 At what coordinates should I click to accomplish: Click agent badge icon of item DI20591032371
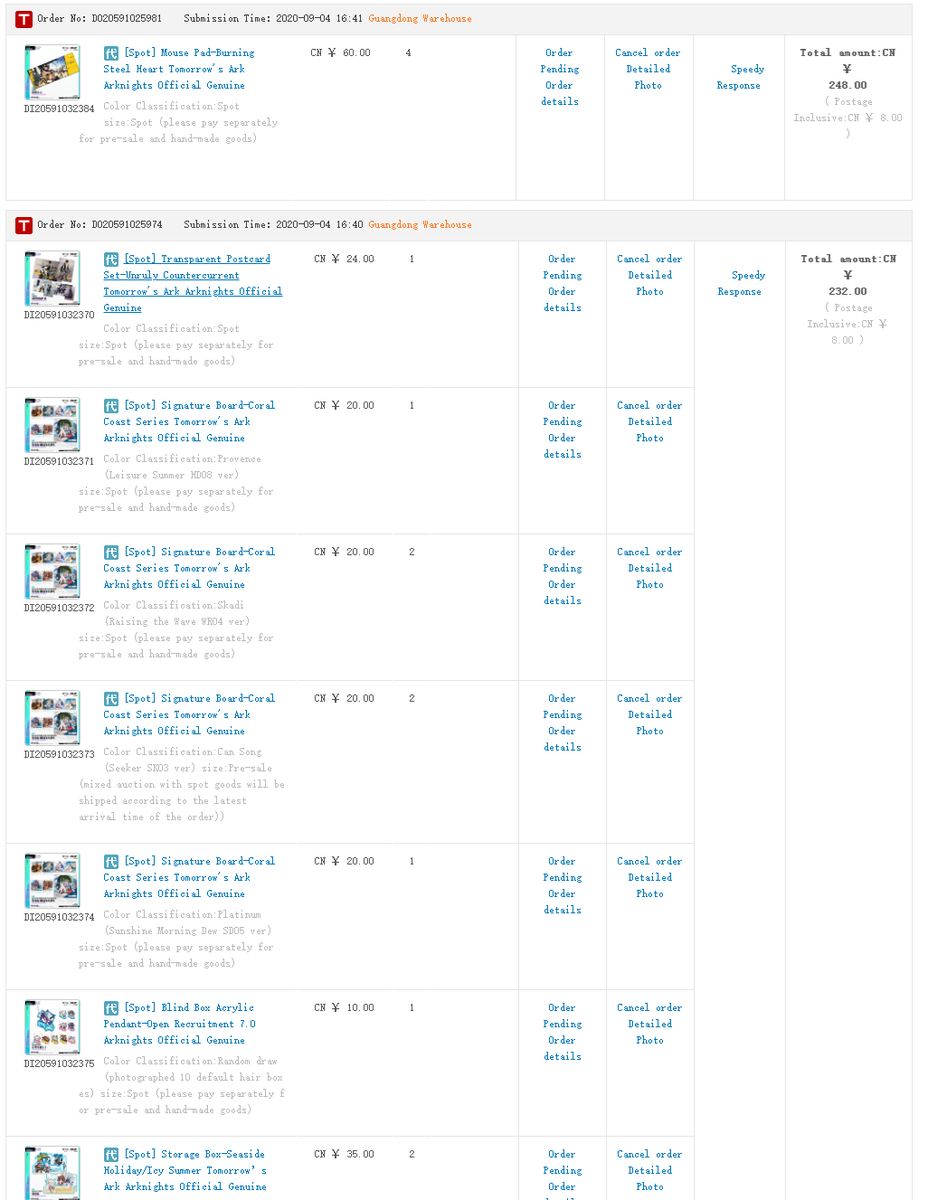[x=111, y=406]
